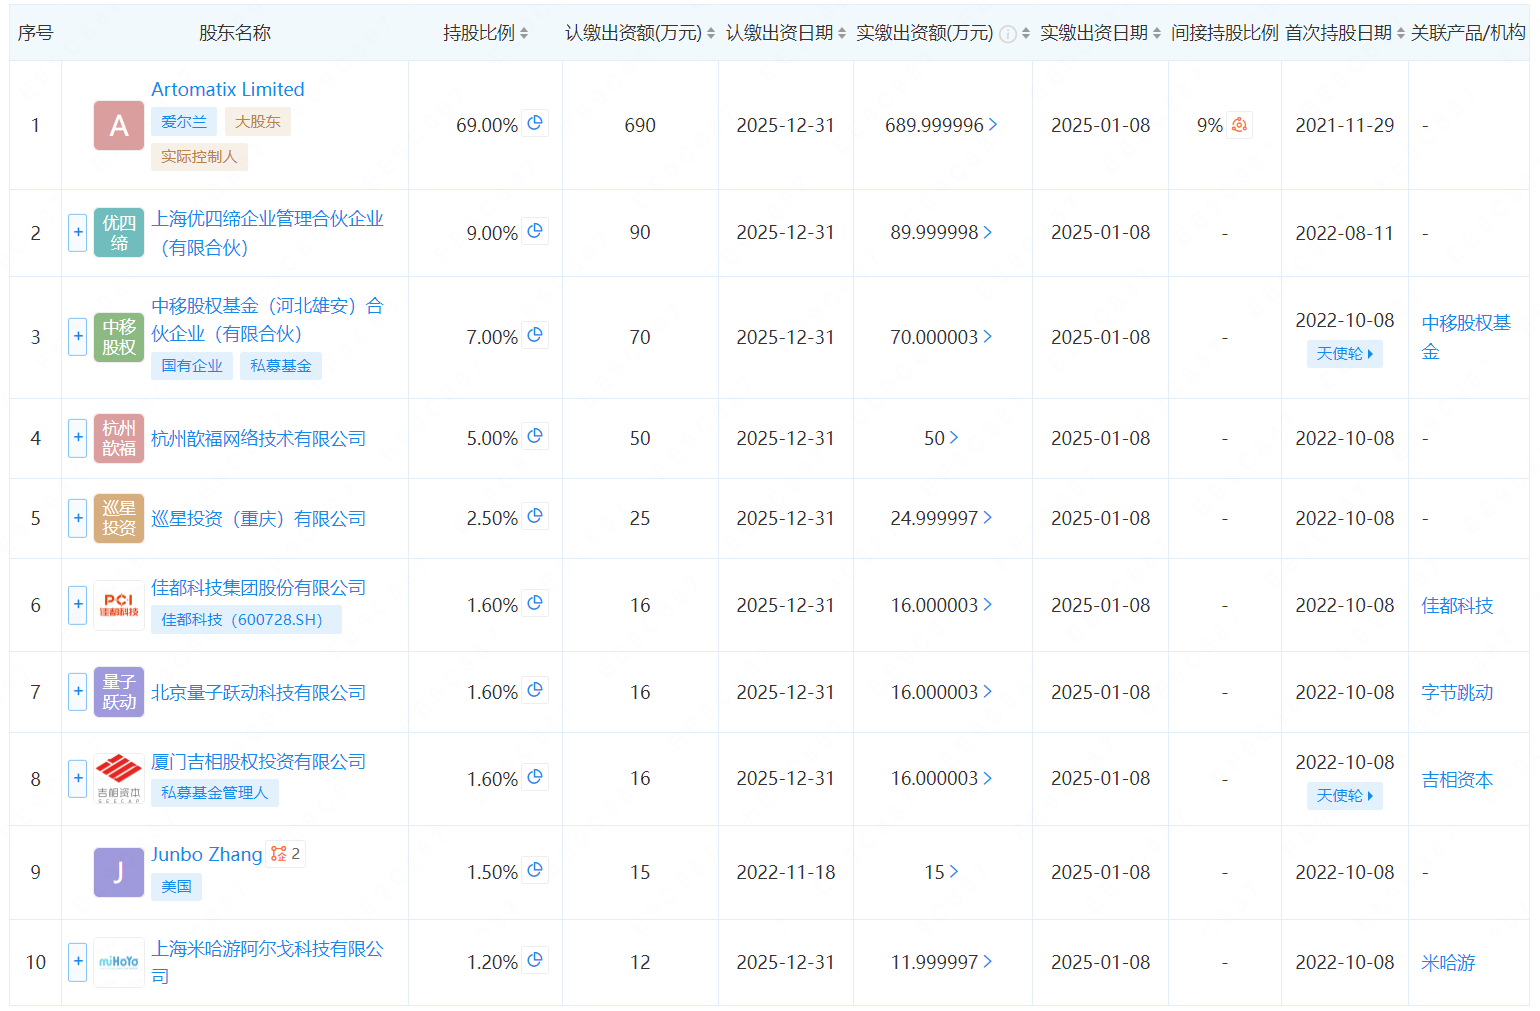
Task: Open pie chart icon next to 9.00%
Action: 535,231
